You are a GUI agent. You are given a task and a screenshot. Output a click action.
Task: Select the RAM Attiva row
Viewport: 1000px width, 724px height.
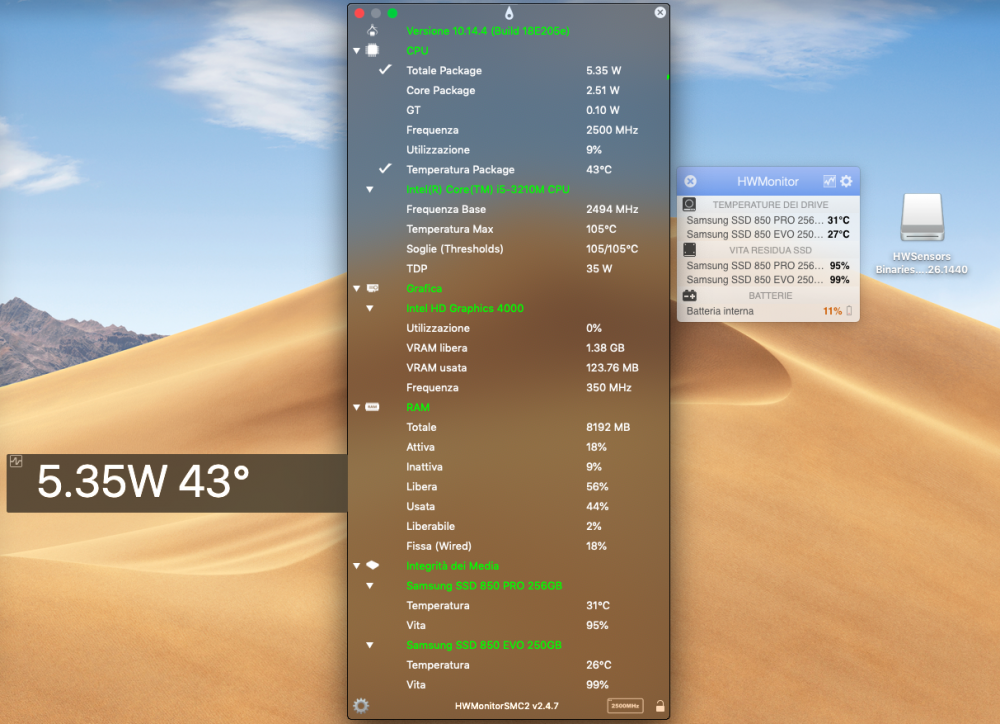coord(508,447)
